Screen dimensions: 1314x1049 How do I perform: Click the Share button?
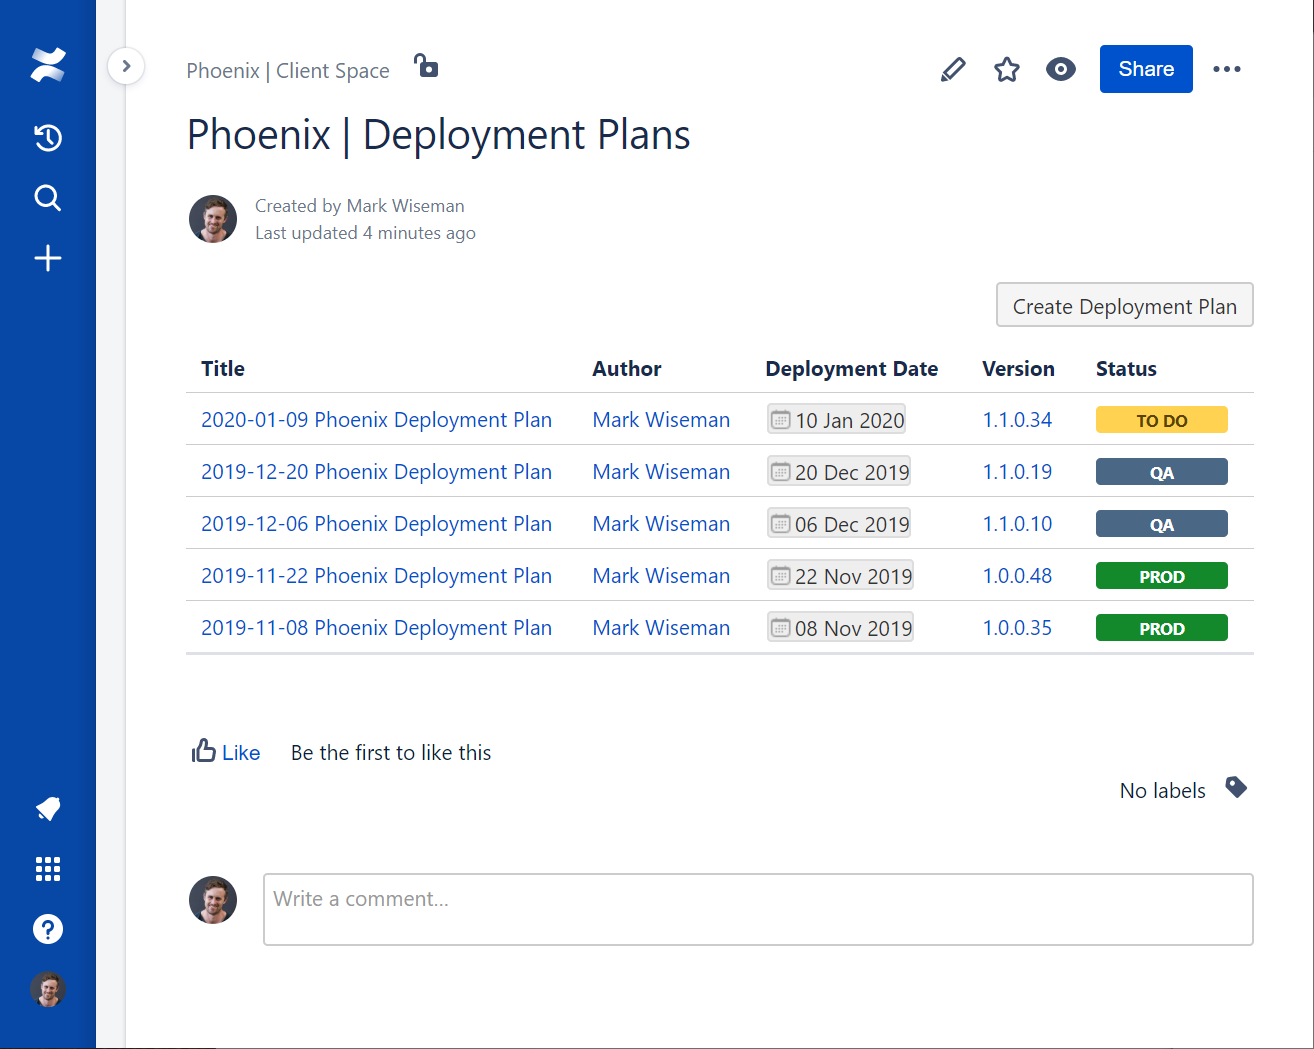[x=1146, y=69]
